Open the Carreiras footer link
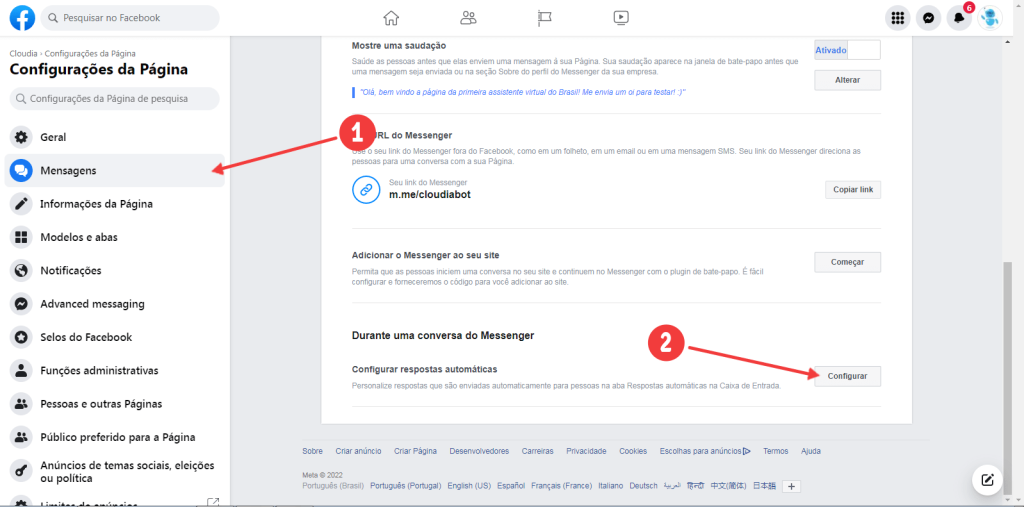 coord(537,451)
